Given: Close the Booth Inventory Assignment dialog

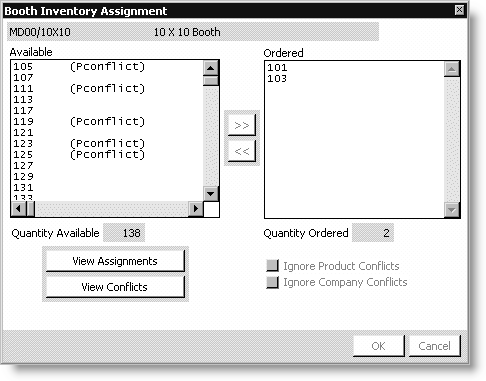Looking at the screenshot, I should point(459,10).
